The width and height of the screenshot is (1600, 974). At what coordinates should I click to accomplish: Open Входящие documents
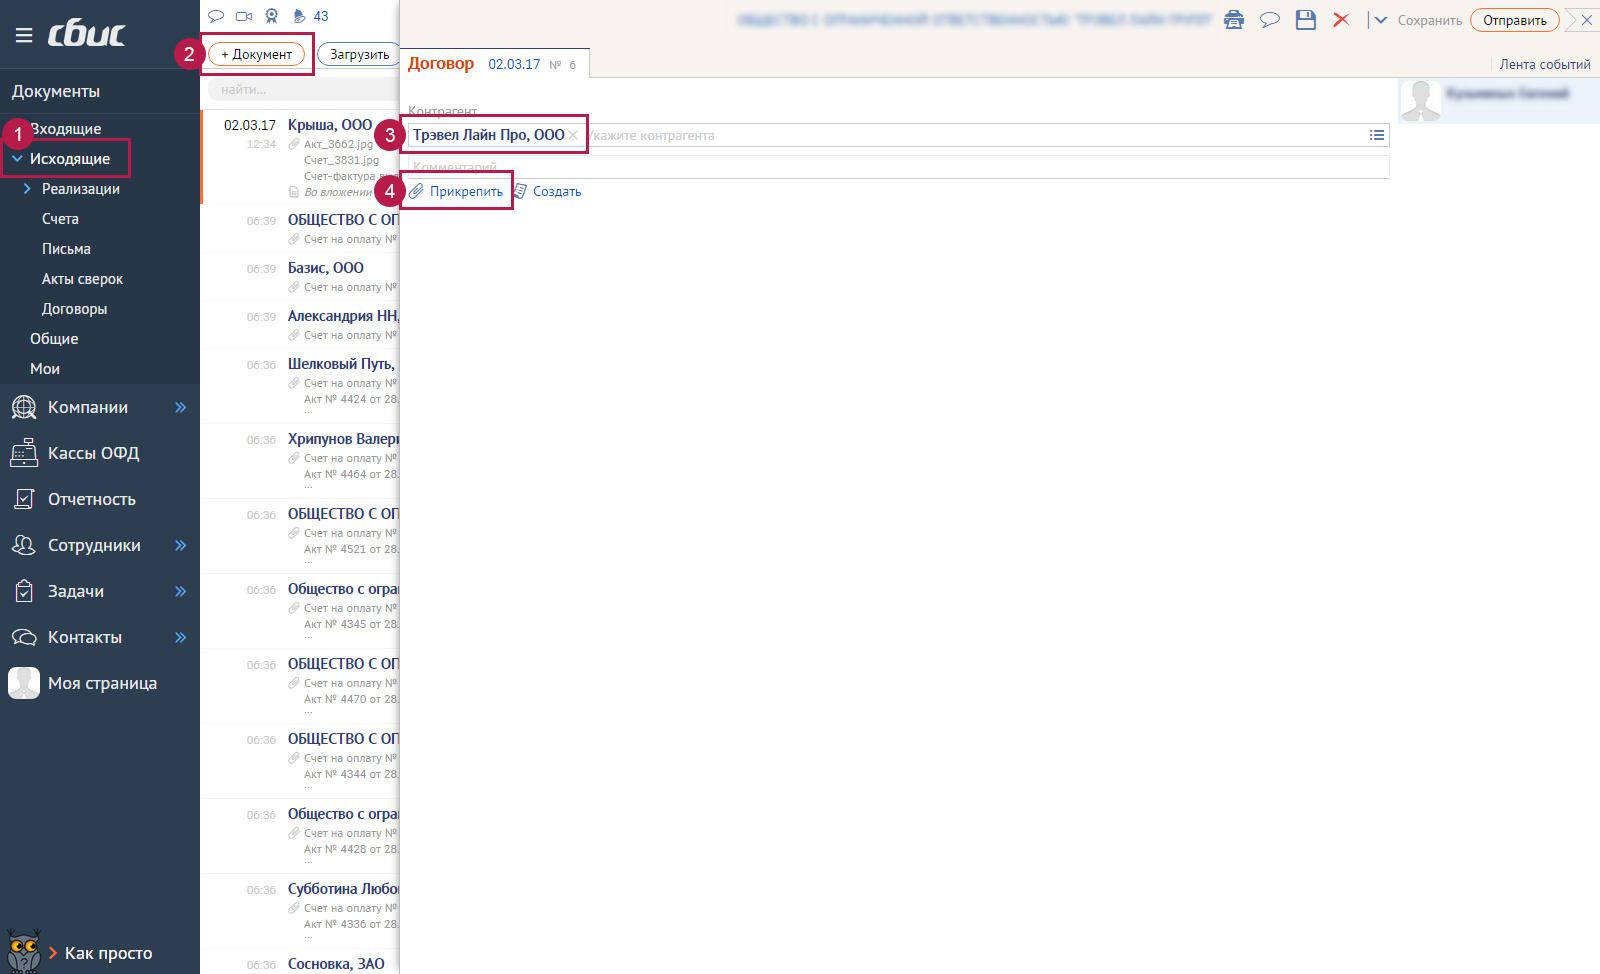pyautogui.click(x=65, y=129)
